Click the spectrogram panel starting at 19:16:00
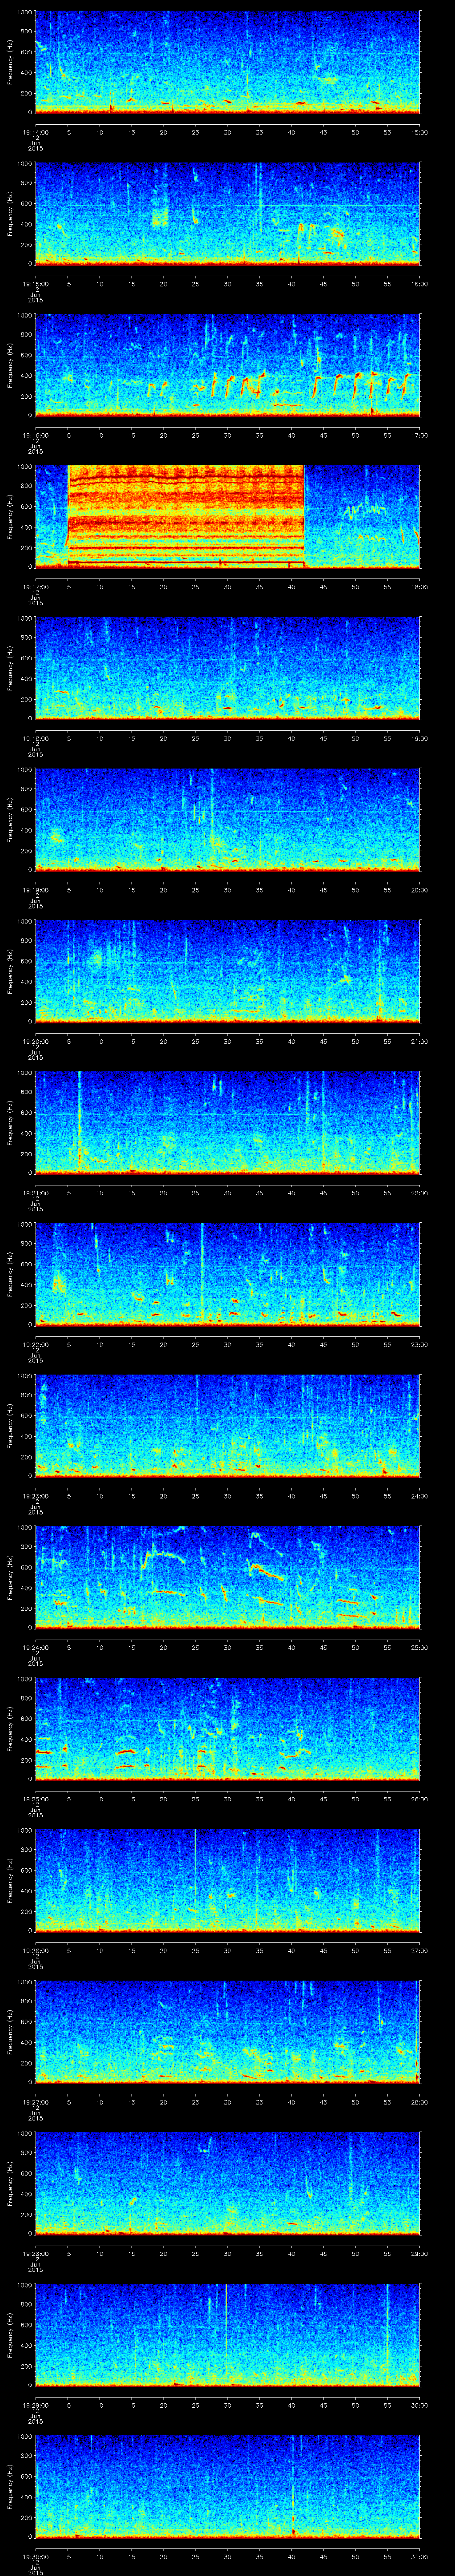 click(x=228, y=365)
